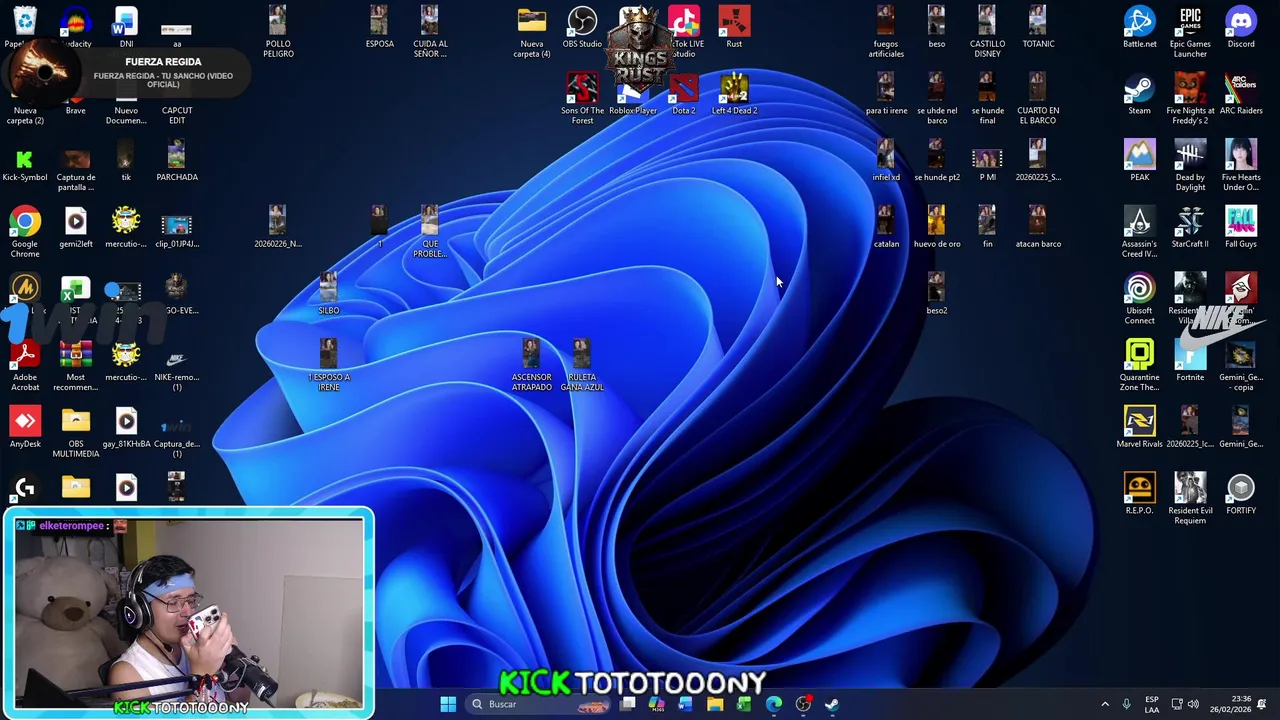The image size is (1280, 720).
Task: Open Task View on the taskbar
Action: pyautogui.click(x=627, y=704)
